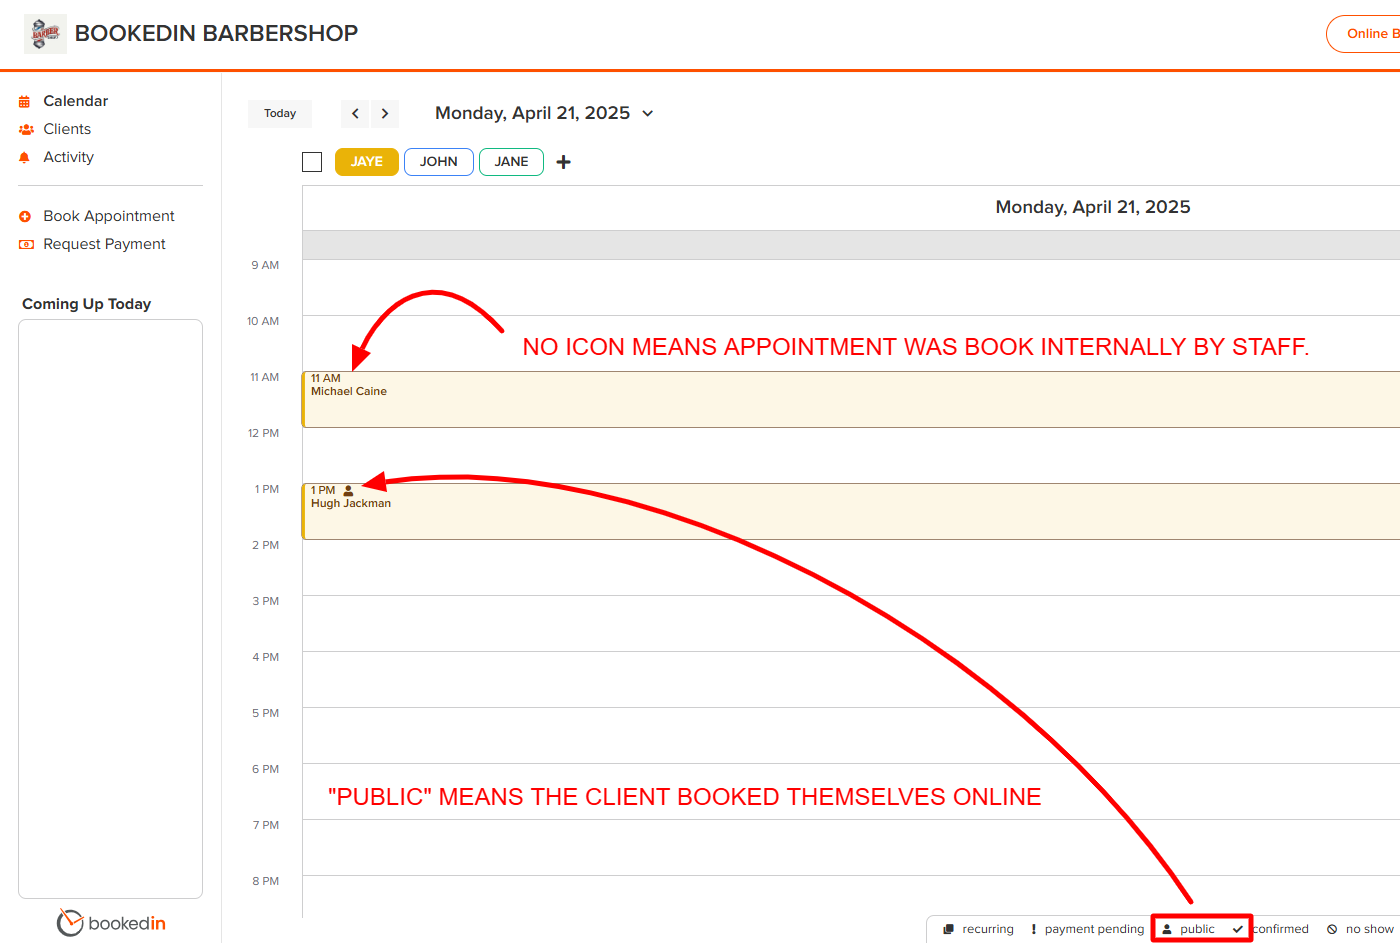Click the public person icon on Hugh Jackman appointment
Viewport: 1400px width, 943px height.
pos(348,491)
